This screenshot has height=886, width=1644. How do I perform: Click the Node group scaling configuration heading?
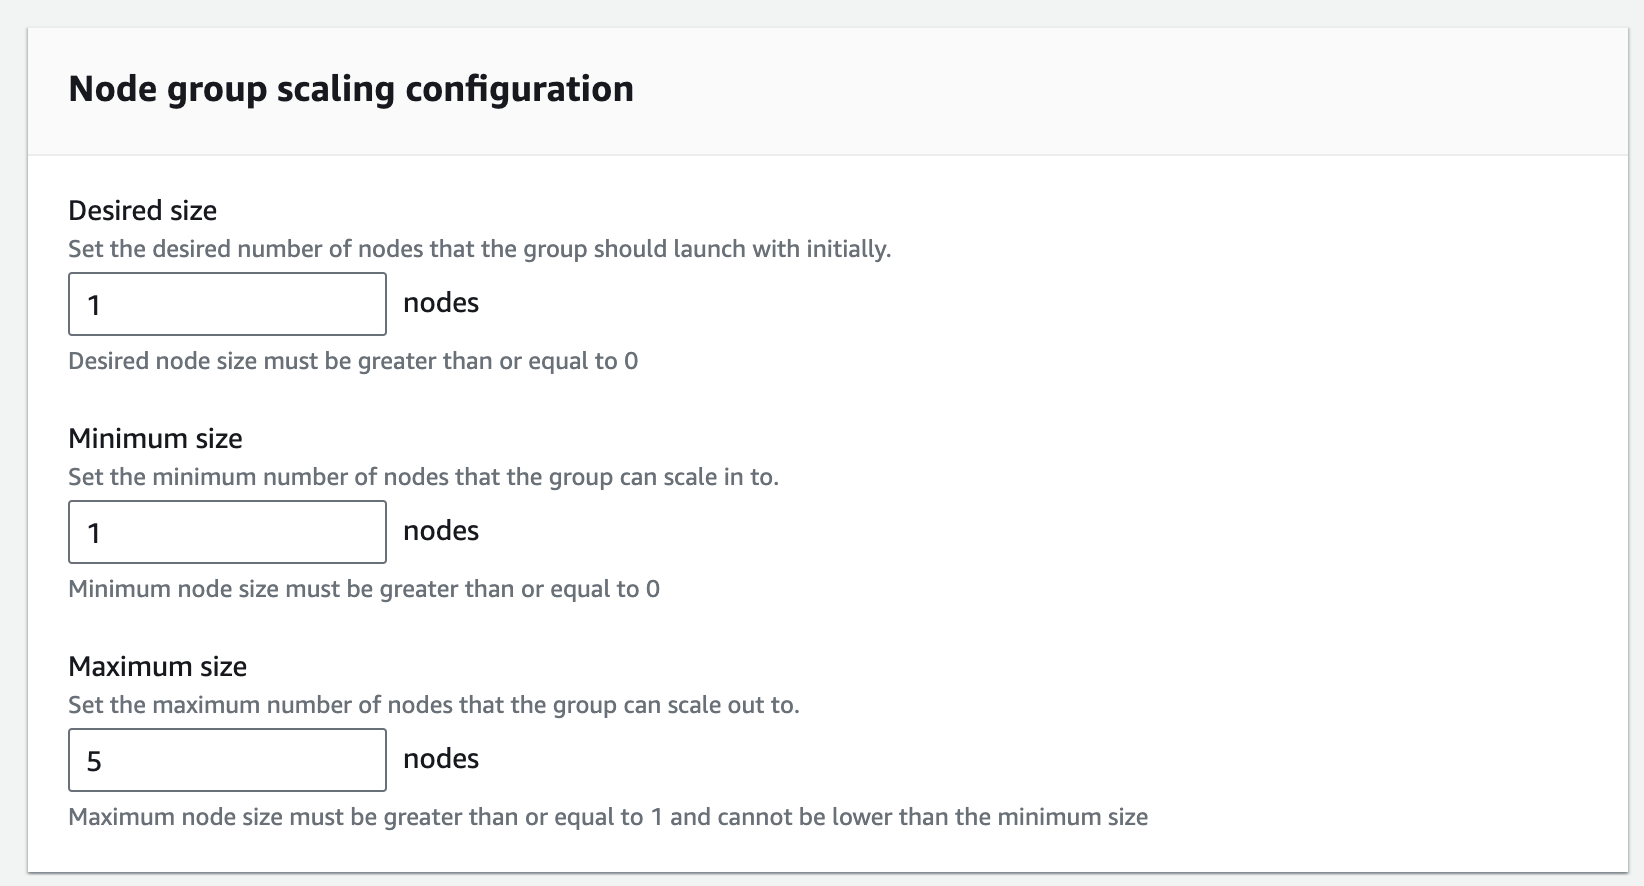(351, 88)
